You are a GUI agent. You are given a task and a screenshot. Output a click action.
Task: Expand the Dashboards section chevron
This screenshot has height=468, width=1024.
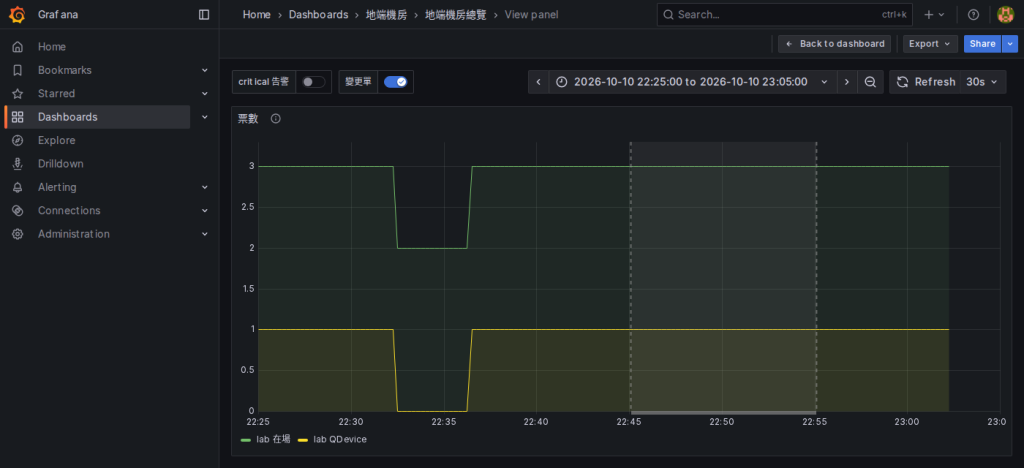(x=204, y=117)
